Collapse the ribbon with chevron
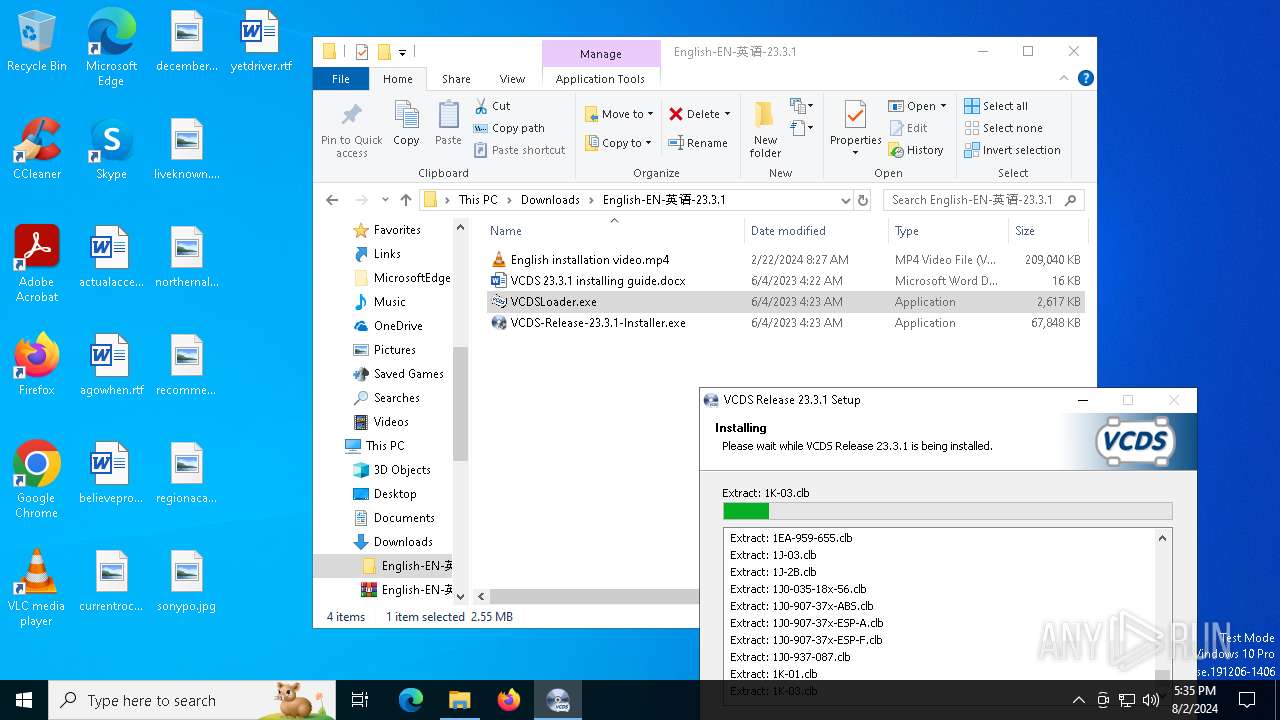The height and width of the screenshot is (720, 1280). tap(1064, 78)
